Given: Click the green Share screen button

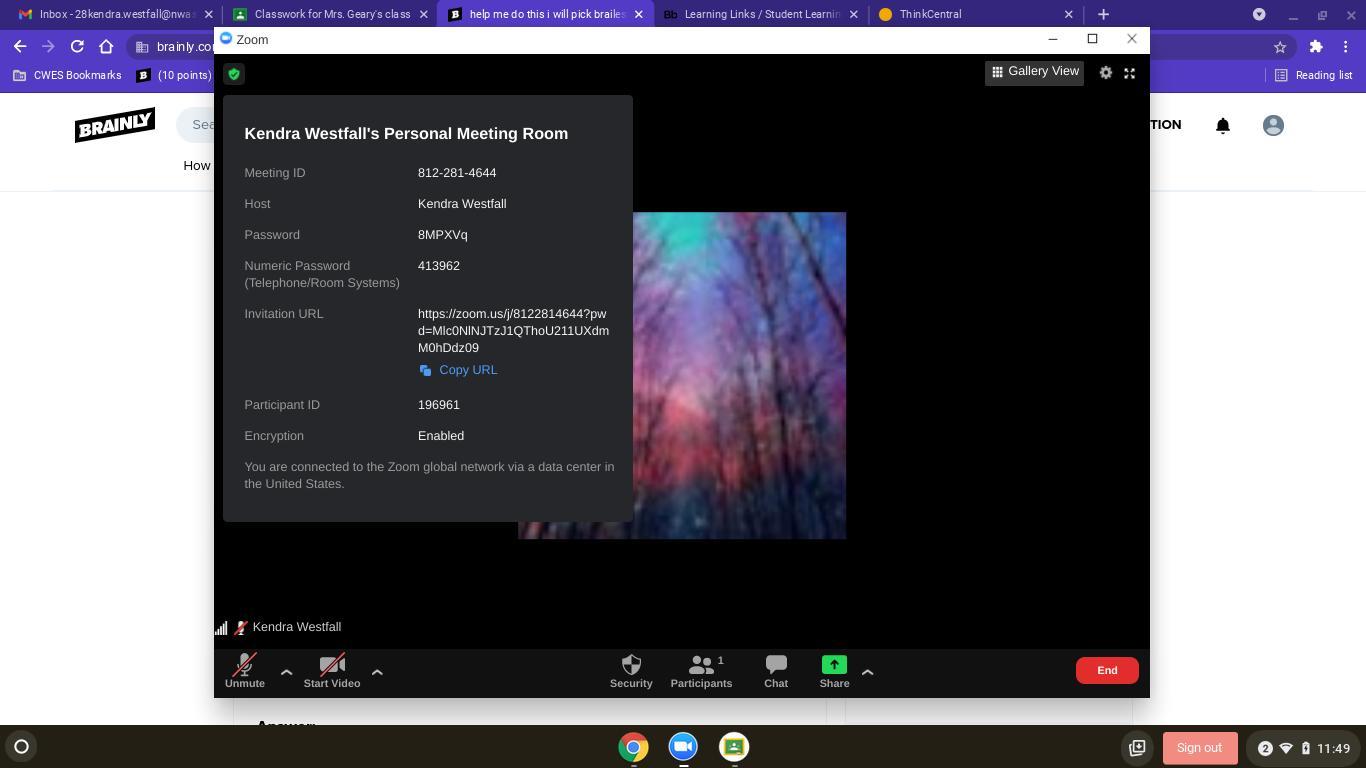Looking at the screenshot, I should click(x=834, y=671).
